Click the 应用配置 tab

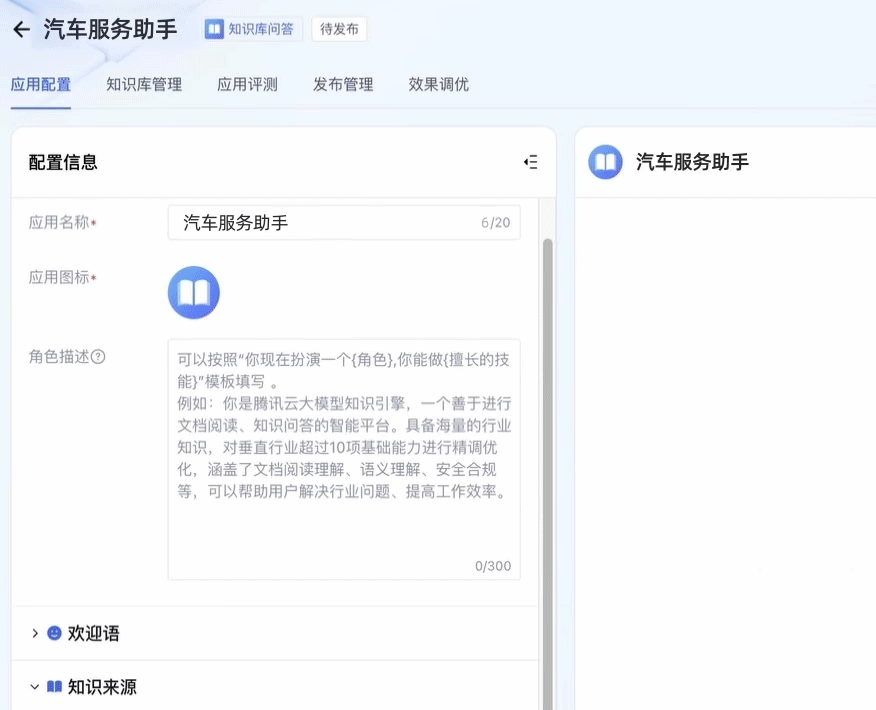41,85
